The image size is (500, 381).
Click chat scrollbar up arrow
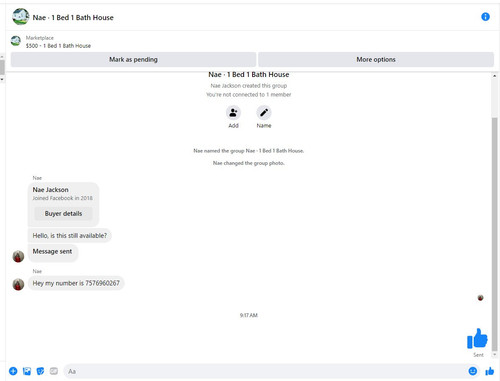click(x=495, y=76)
